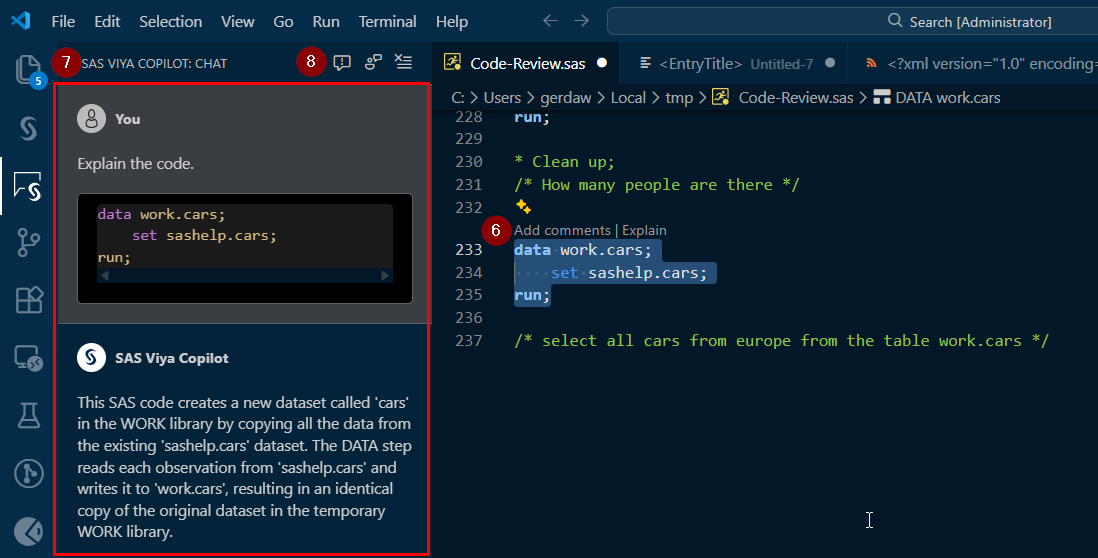Image resolution: width=1098 pixels, height=558 pixels.
Task: Click the bottom activity bar icon
Action: [29, 531]
